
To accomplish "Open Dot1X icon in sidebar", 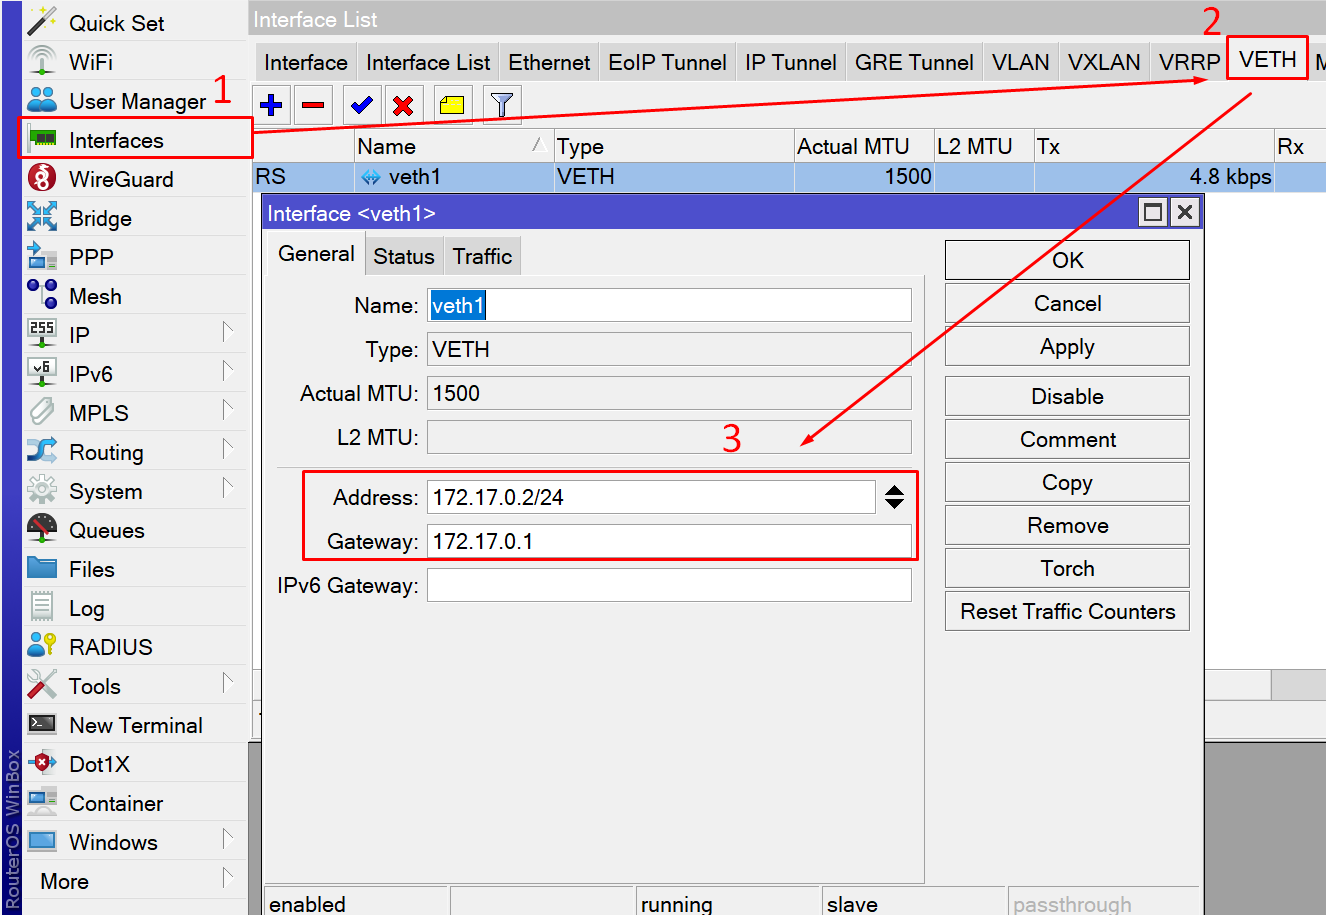I will click(x=42, y=763).
